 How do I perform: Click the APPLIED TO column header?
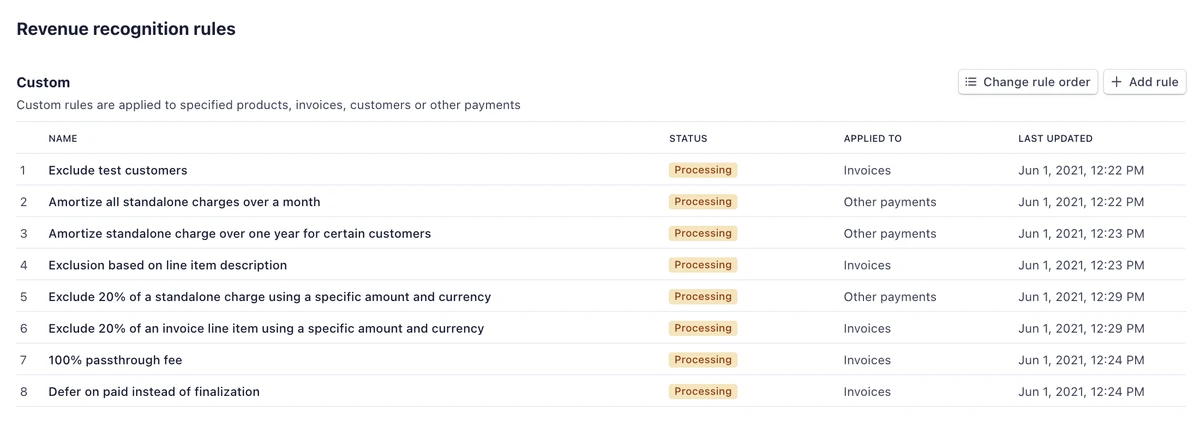coord(872,139)
